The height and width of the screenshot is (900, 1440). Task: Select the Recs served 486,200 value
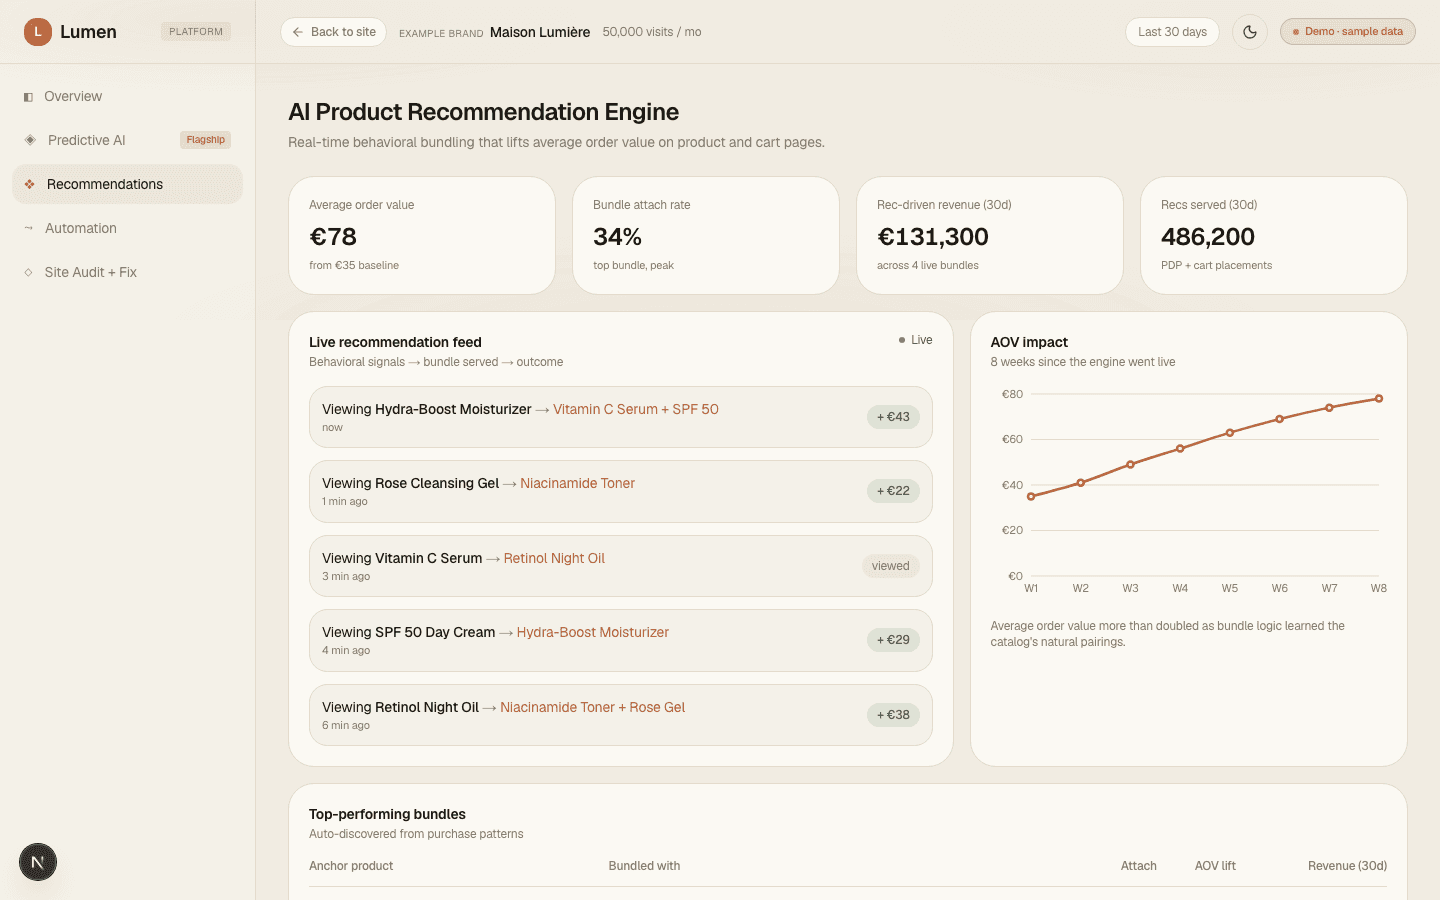[1208, 237]
